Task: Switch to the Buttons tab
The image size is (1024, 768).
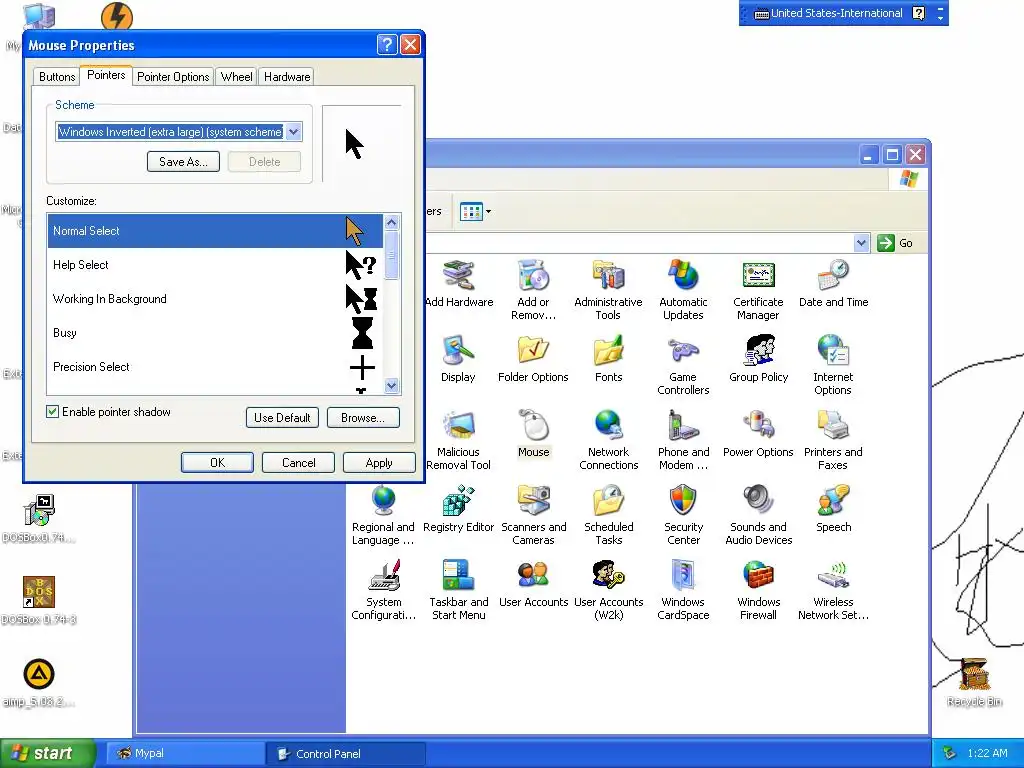Action: tap(57, 76)
